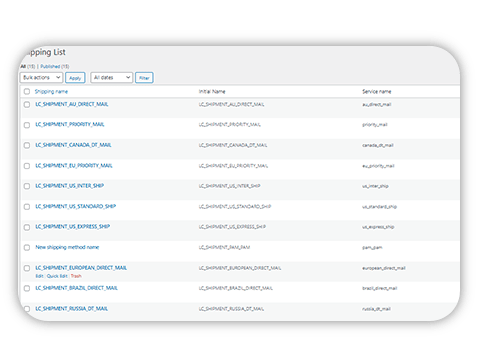Tick checkbox for LC_SHIPMENT_EU_PRIORITY_MAIL row
480x362 pixels.
[x=27, y=166]
